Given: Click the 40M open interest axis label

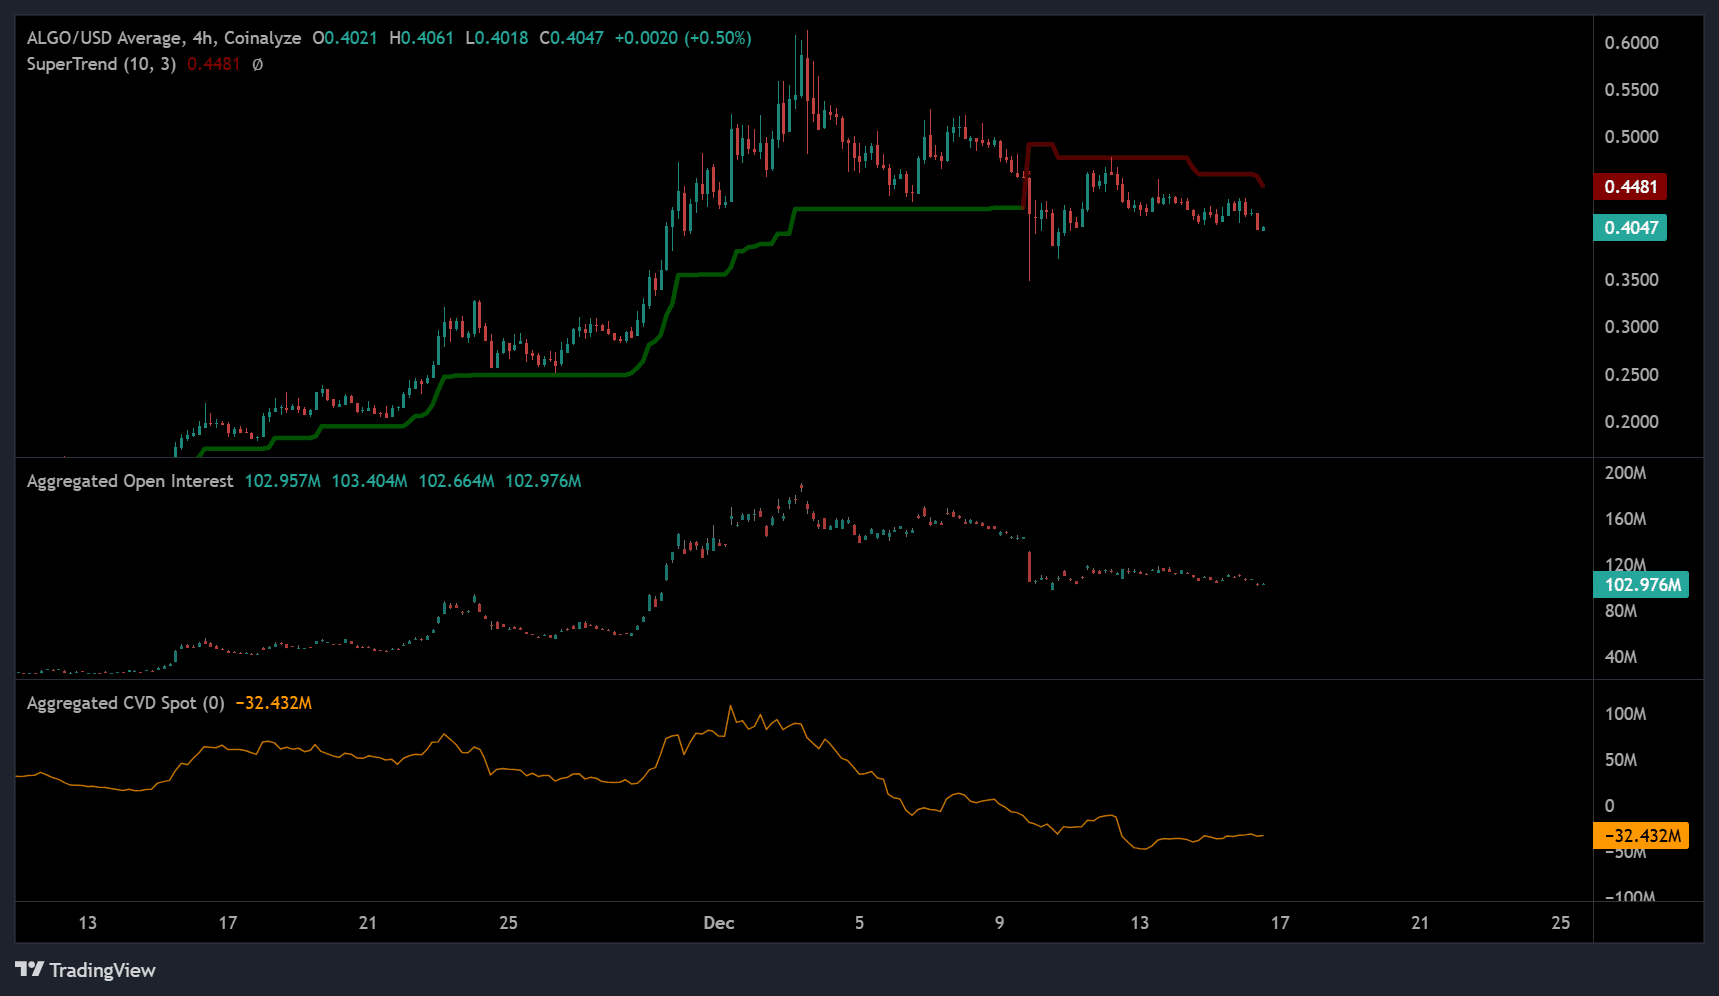Looking at the screenshot, I should click(x=1621, y=657).
